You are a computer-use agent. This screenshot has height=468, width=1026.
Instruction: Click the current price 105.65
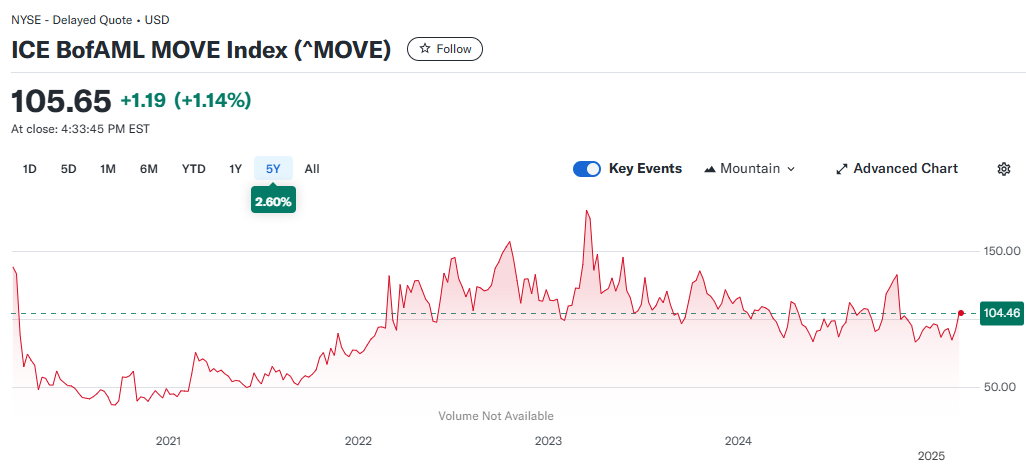click(x=62, y=101)
